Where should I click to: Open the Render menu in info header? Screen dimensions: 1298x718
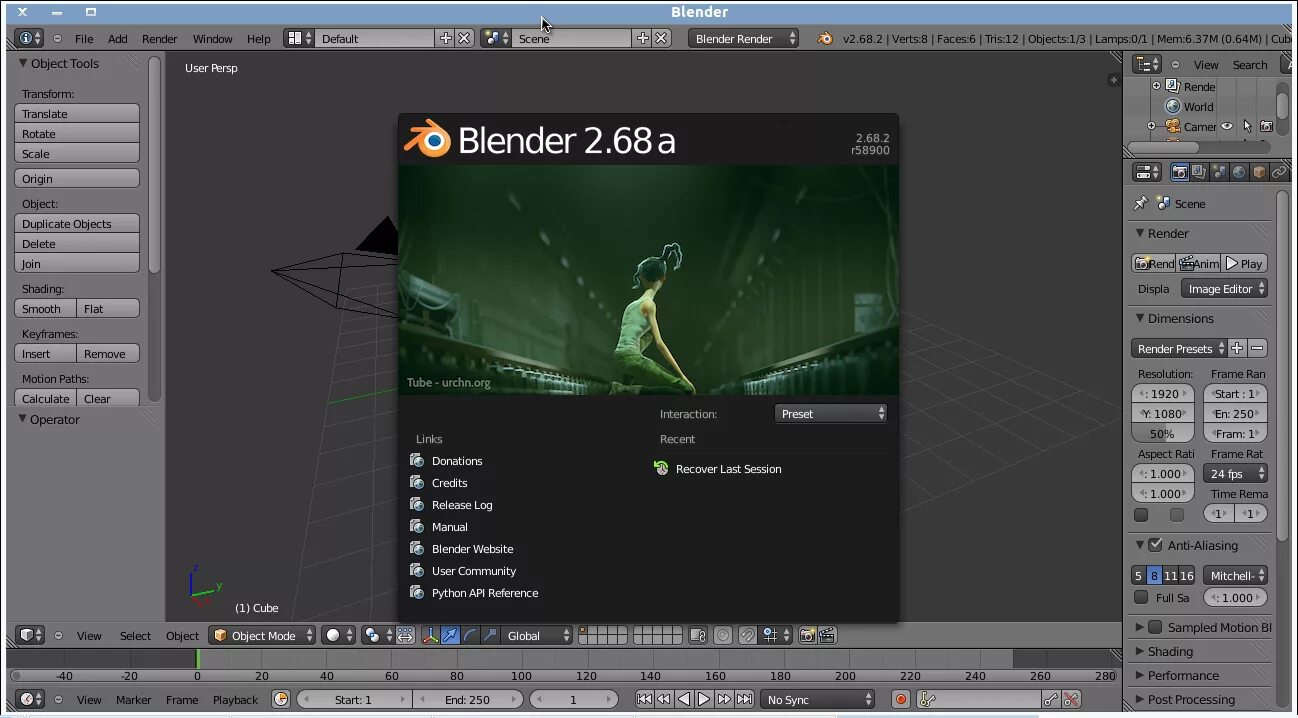[x=160, y=39]
